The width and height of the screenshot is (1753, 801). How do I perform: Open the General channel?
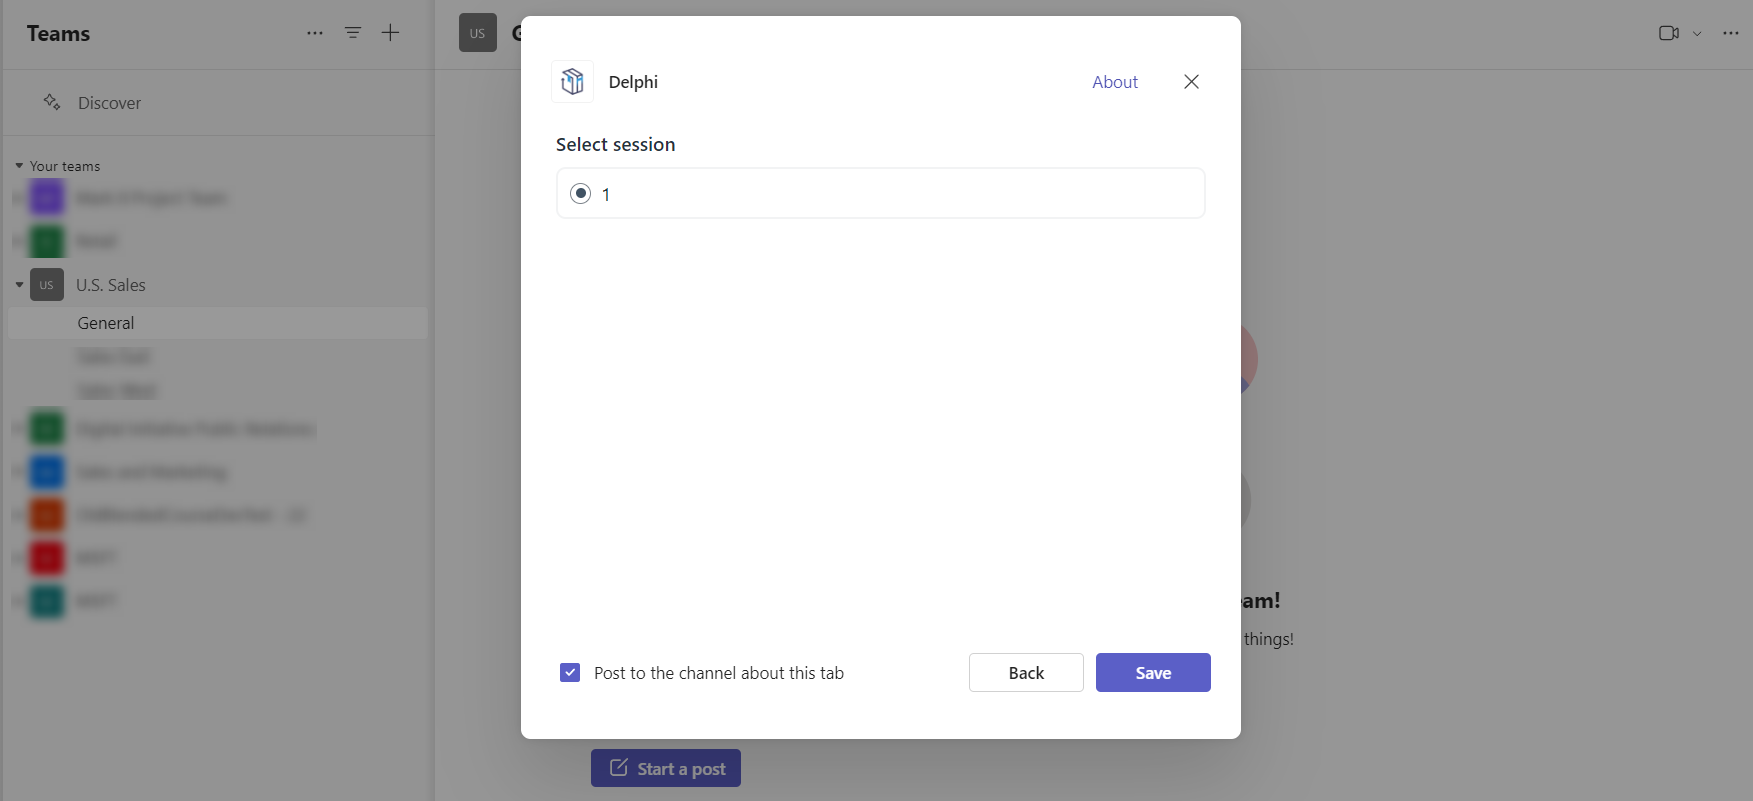point(105,322)
